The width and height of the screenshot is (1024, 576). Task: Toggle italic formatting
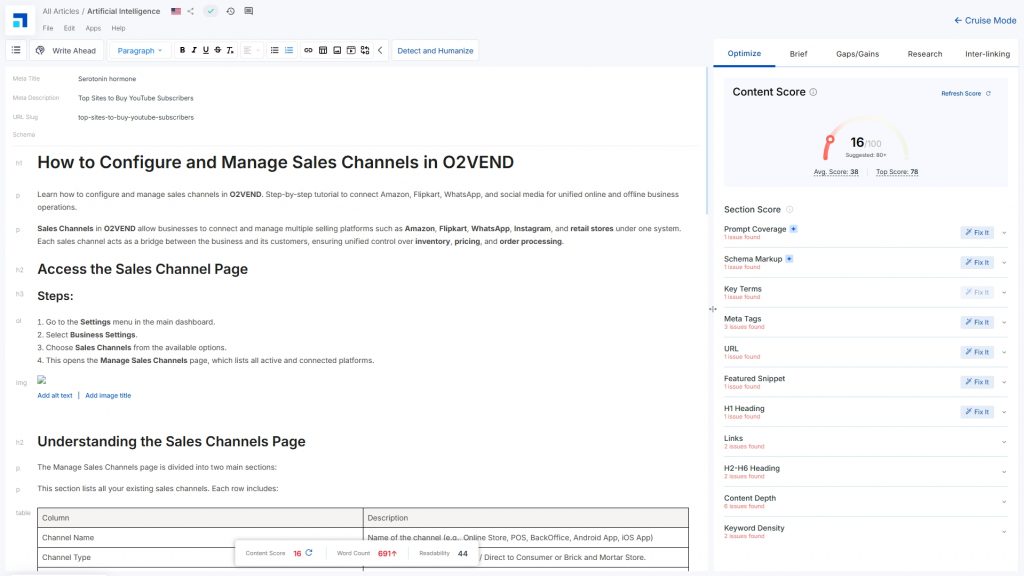(x=194, y=50)
